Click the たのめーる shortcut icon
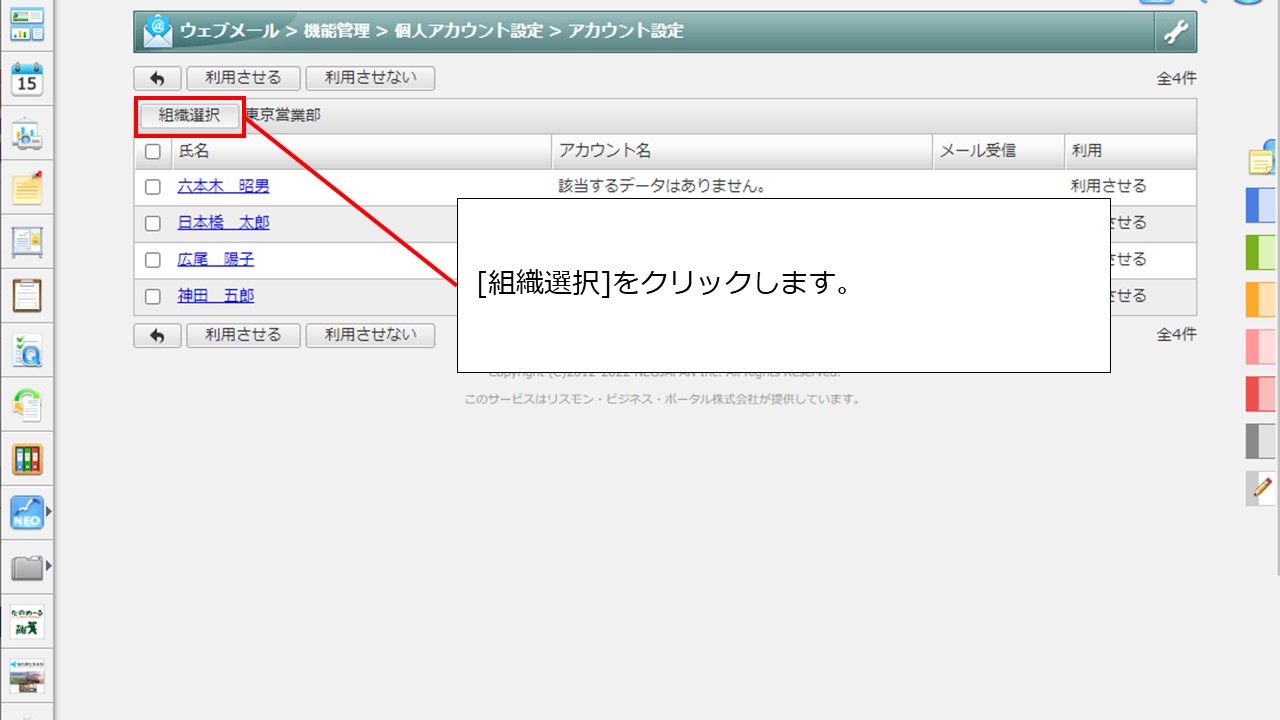This screenshot has width=1280, height=720. pos(27,622)
